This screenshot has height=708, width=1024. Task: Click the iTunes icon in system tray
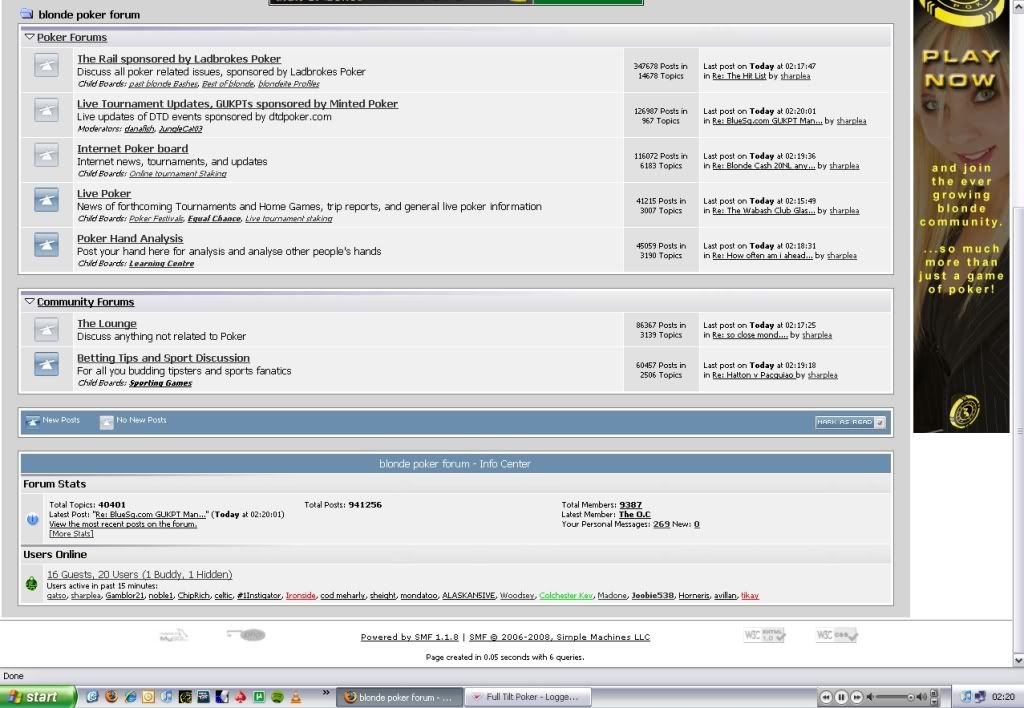point(967,697)
